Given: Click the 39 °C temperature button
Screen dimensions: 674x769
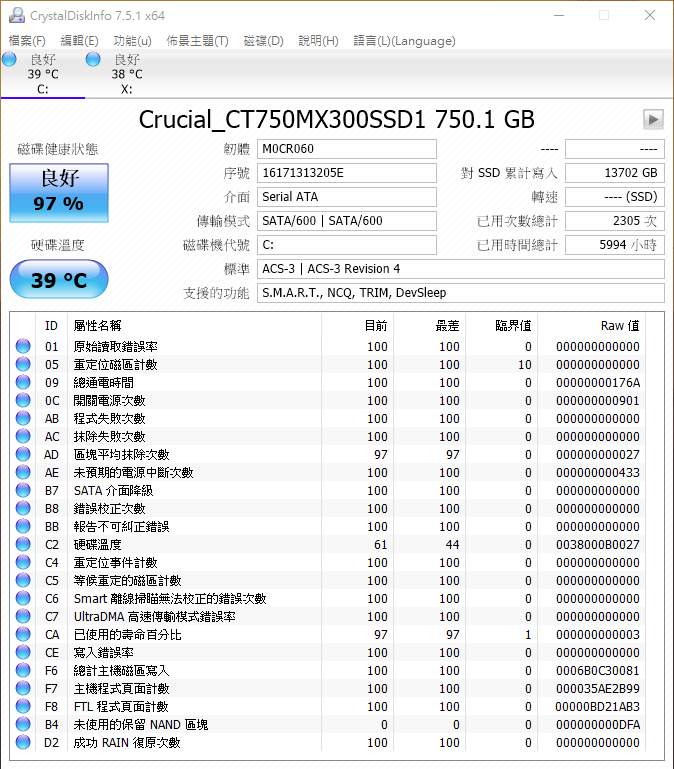Looking at the screenshot, I should click(x=59, y=280).
